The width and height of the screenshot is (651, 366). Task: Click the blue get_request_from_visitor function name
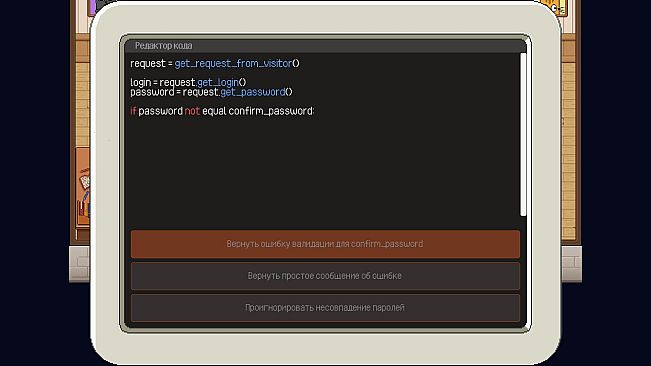click(233, 63)
